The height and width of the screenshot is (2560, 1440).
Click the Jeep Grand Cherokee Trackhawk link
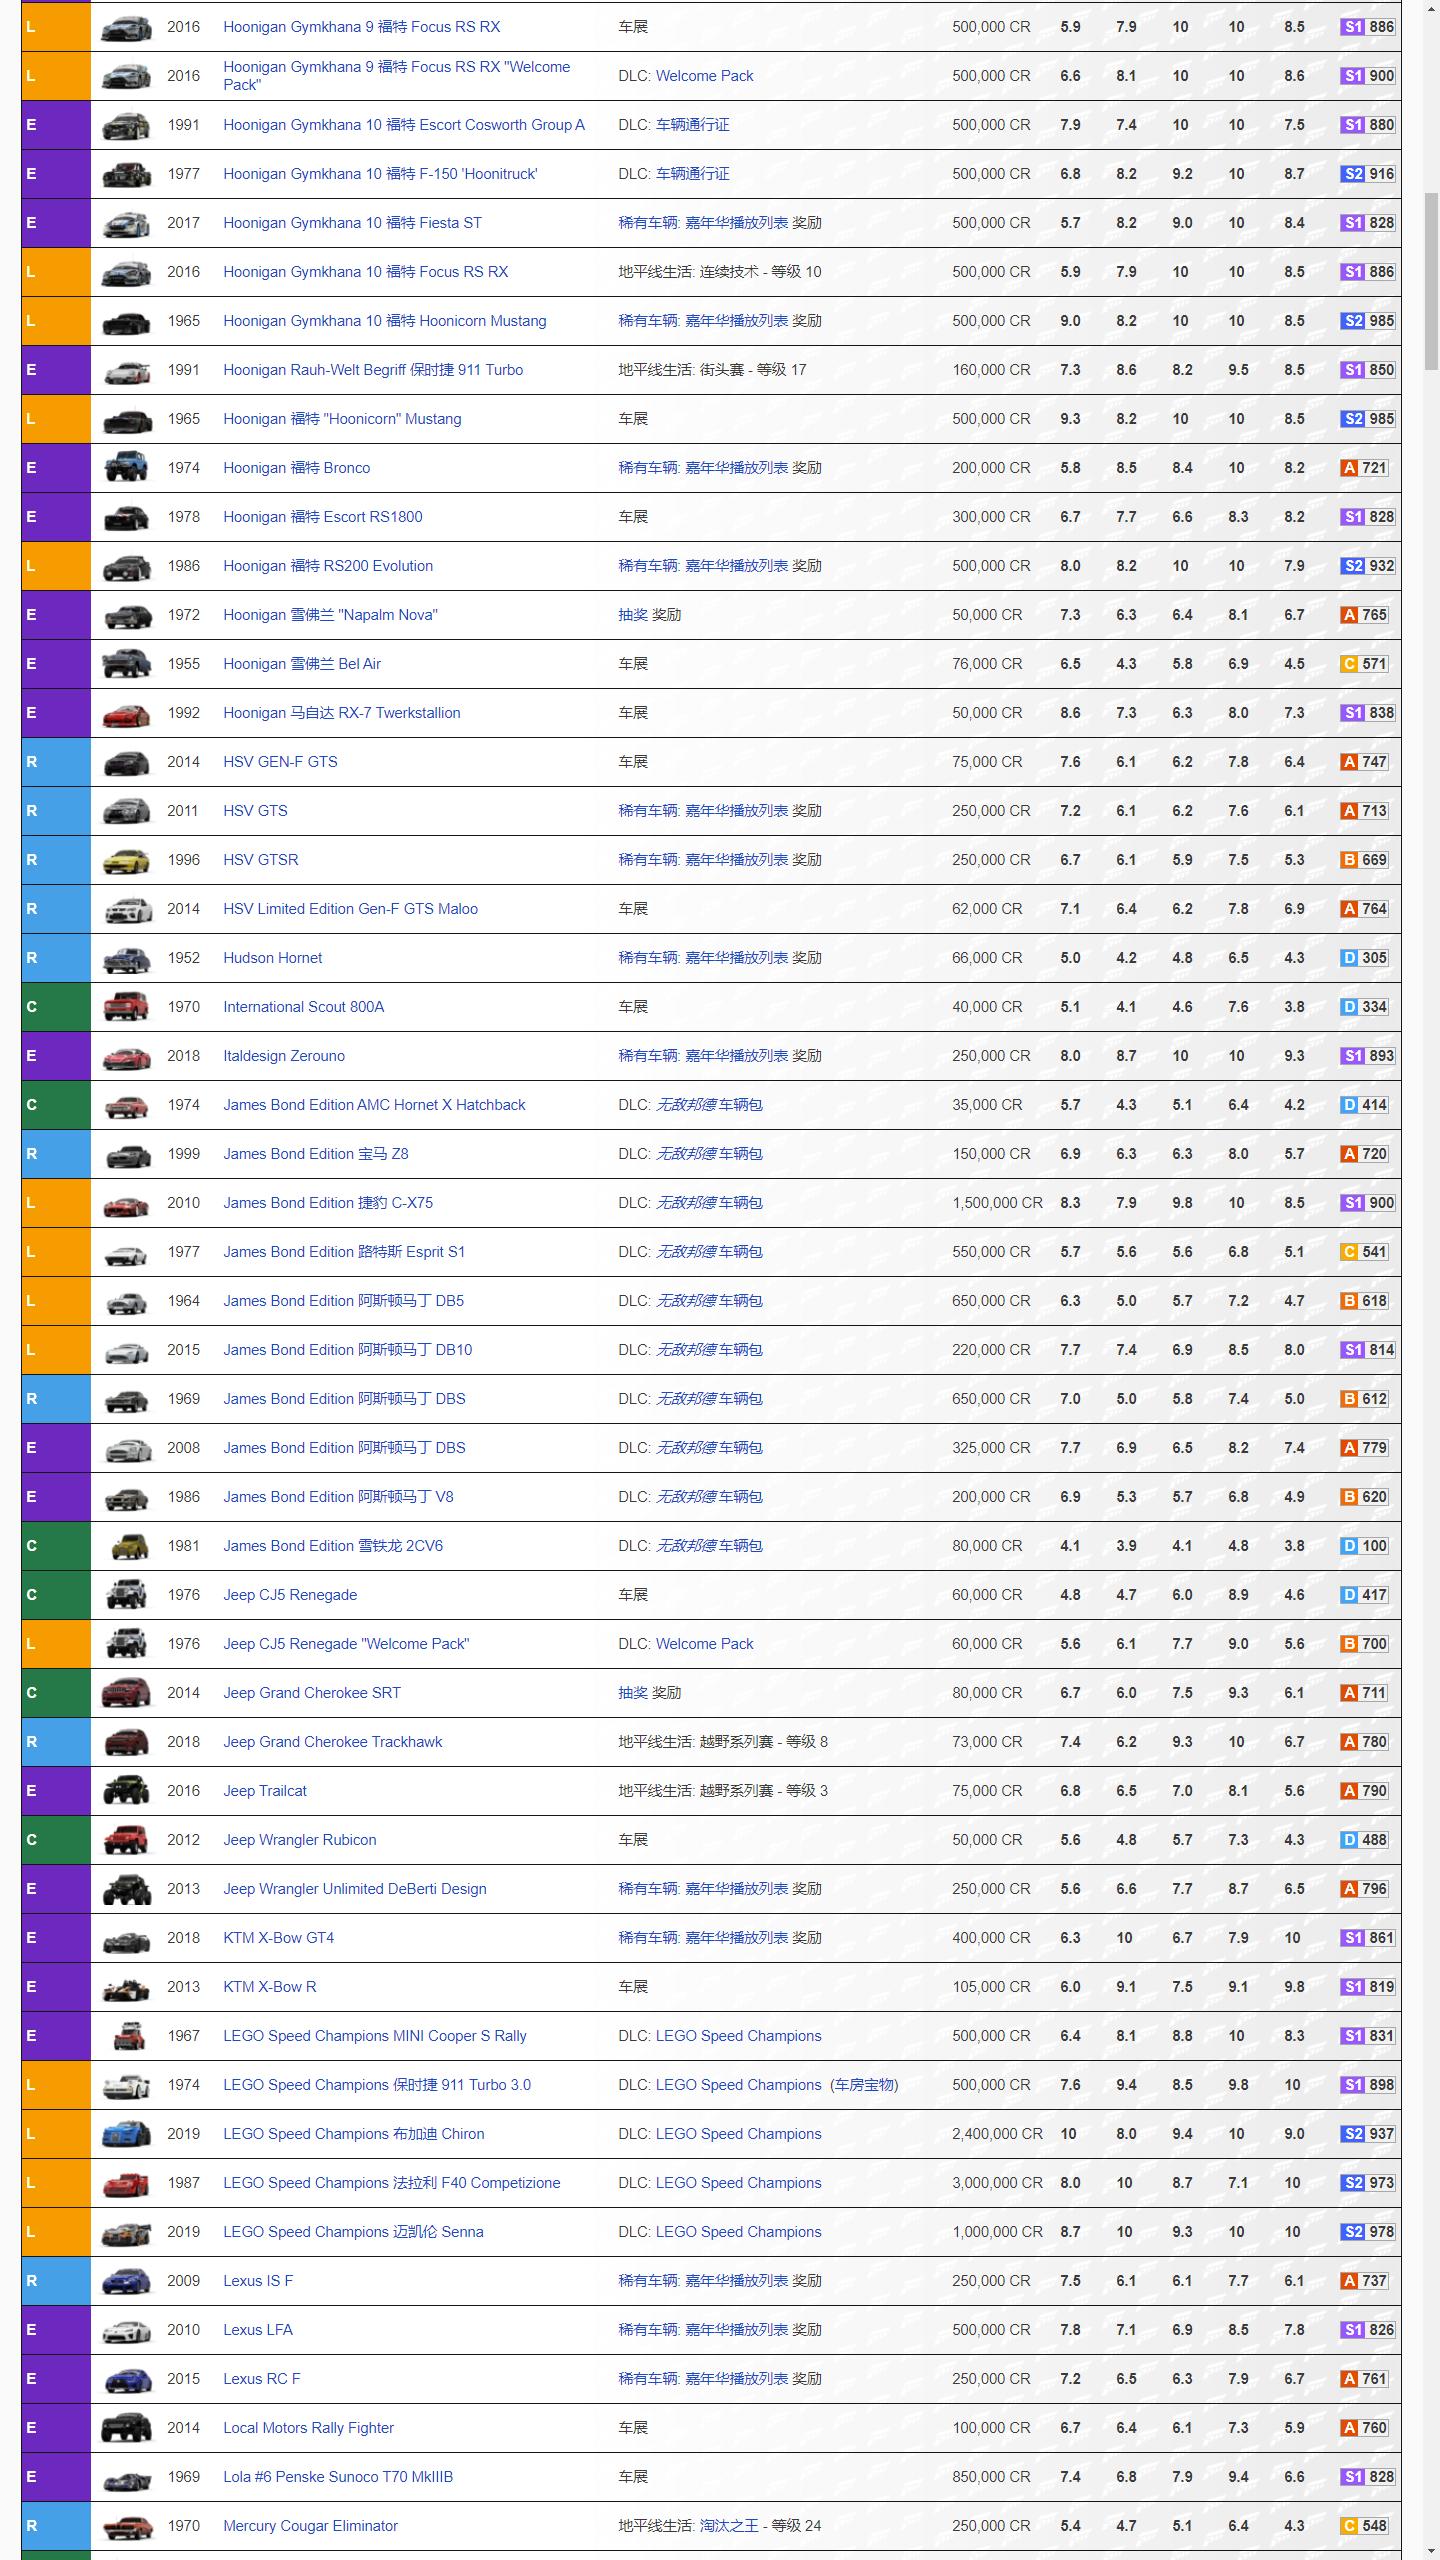tap(332, 1742)
